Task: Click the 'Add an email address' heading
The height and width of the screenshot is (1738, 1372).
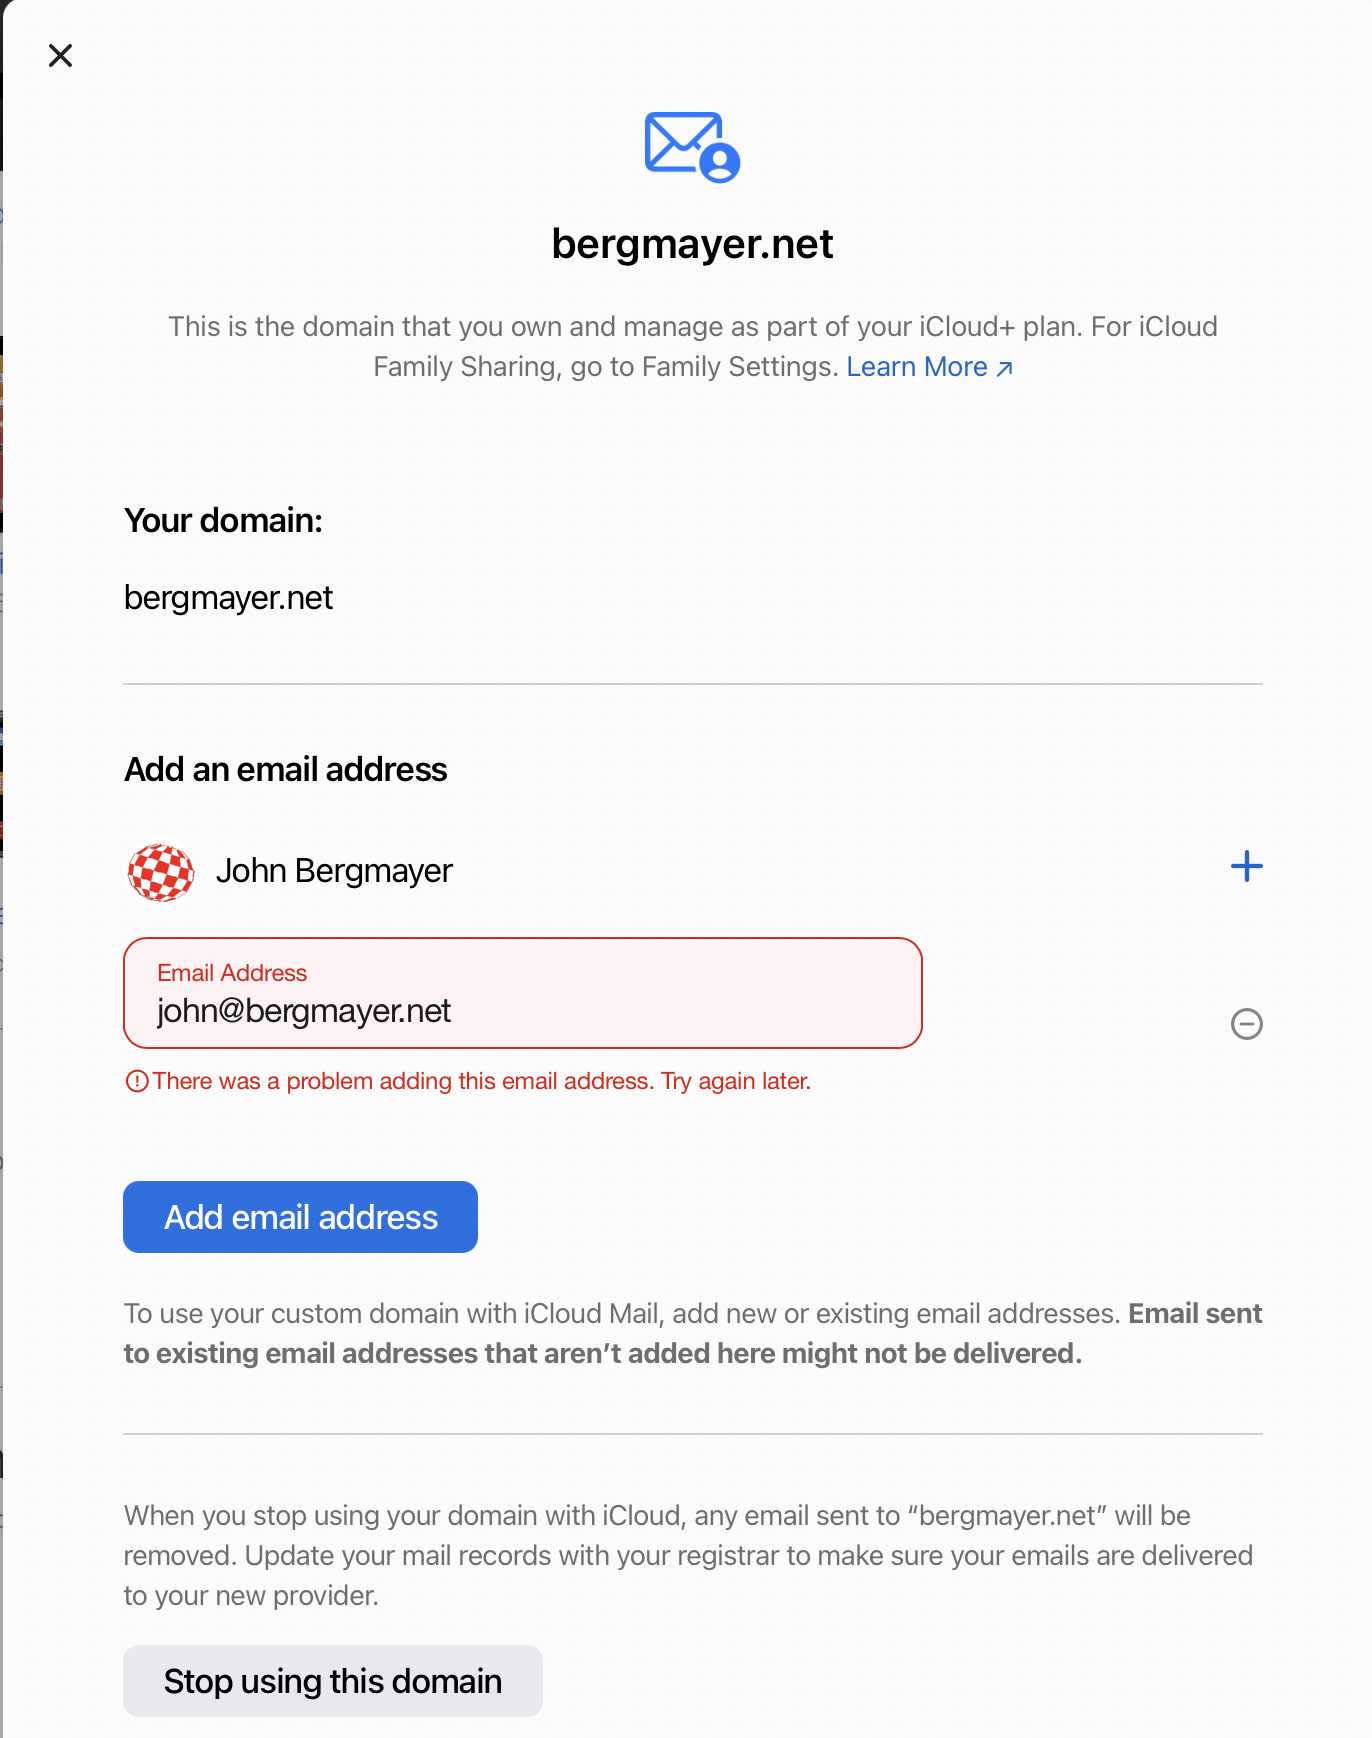Action: pyautogui.click(x=285, y=770)
